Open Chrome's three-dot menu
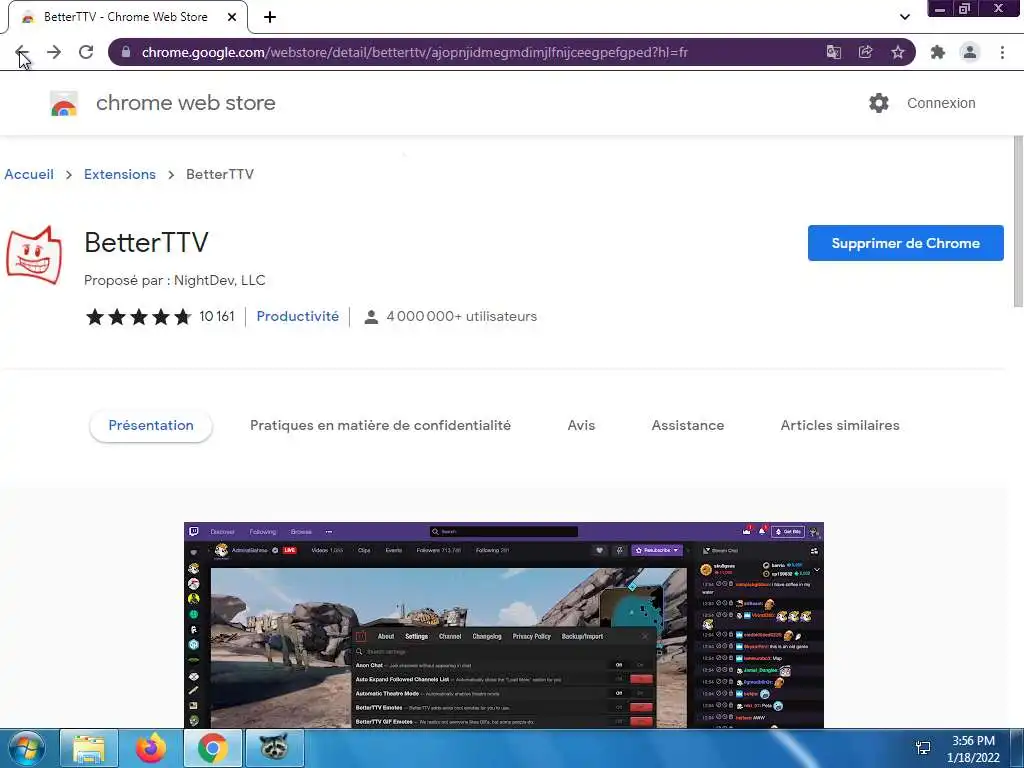 coord(1002,52)
